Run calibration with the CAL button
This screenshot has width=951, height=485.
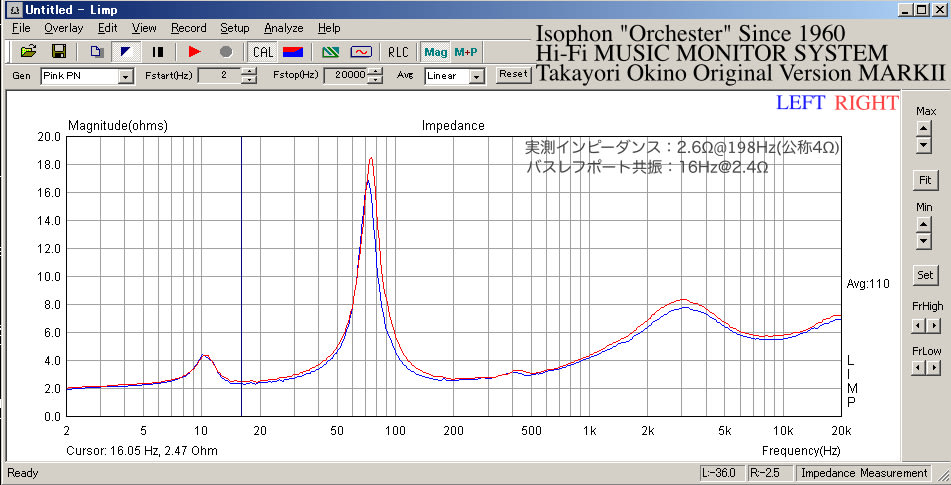[263, 52]
